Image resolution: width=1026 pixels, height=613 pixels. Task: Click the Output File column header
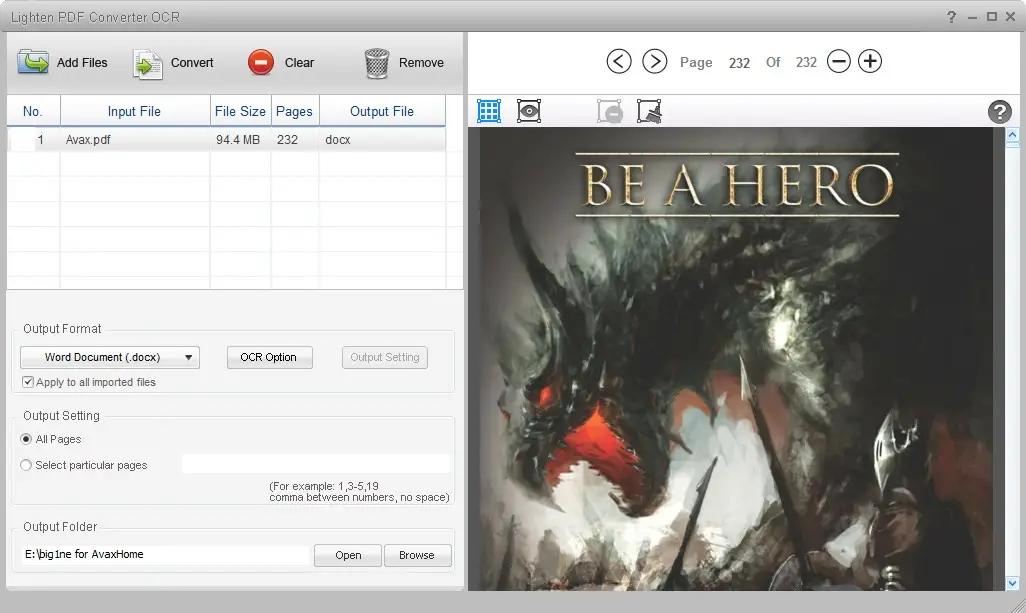382,111
